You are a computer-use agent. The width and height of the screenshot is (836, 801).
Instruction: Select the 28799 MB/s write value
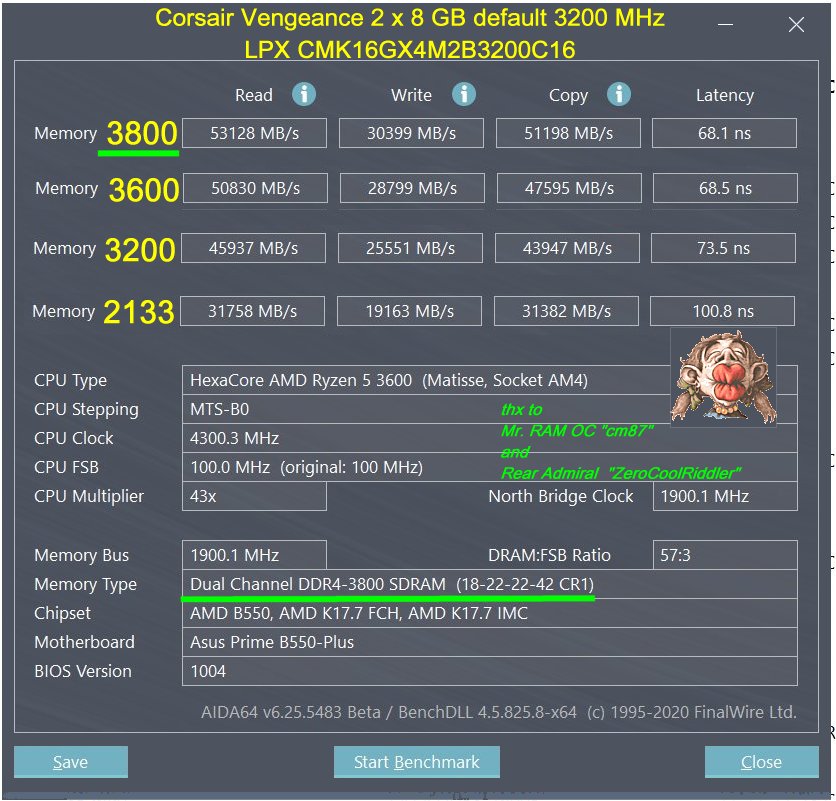coord(412,188)
